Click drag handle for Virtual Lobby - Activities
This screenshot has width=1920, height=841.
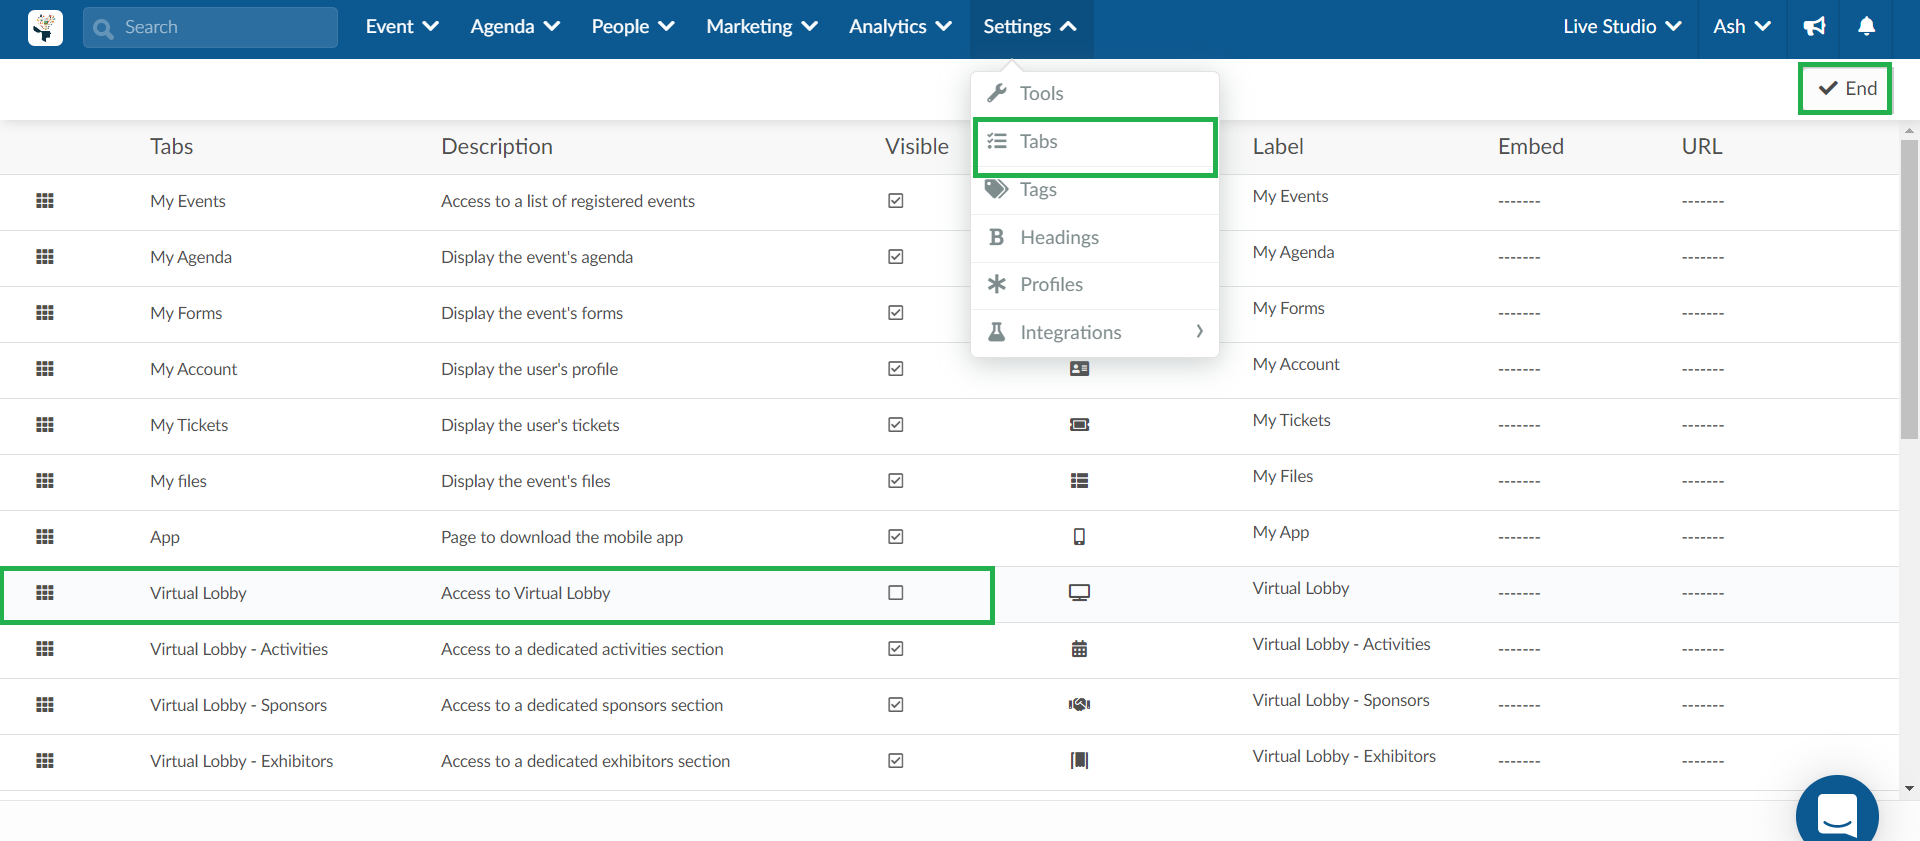pyautogui.click(x=45, y=649)
